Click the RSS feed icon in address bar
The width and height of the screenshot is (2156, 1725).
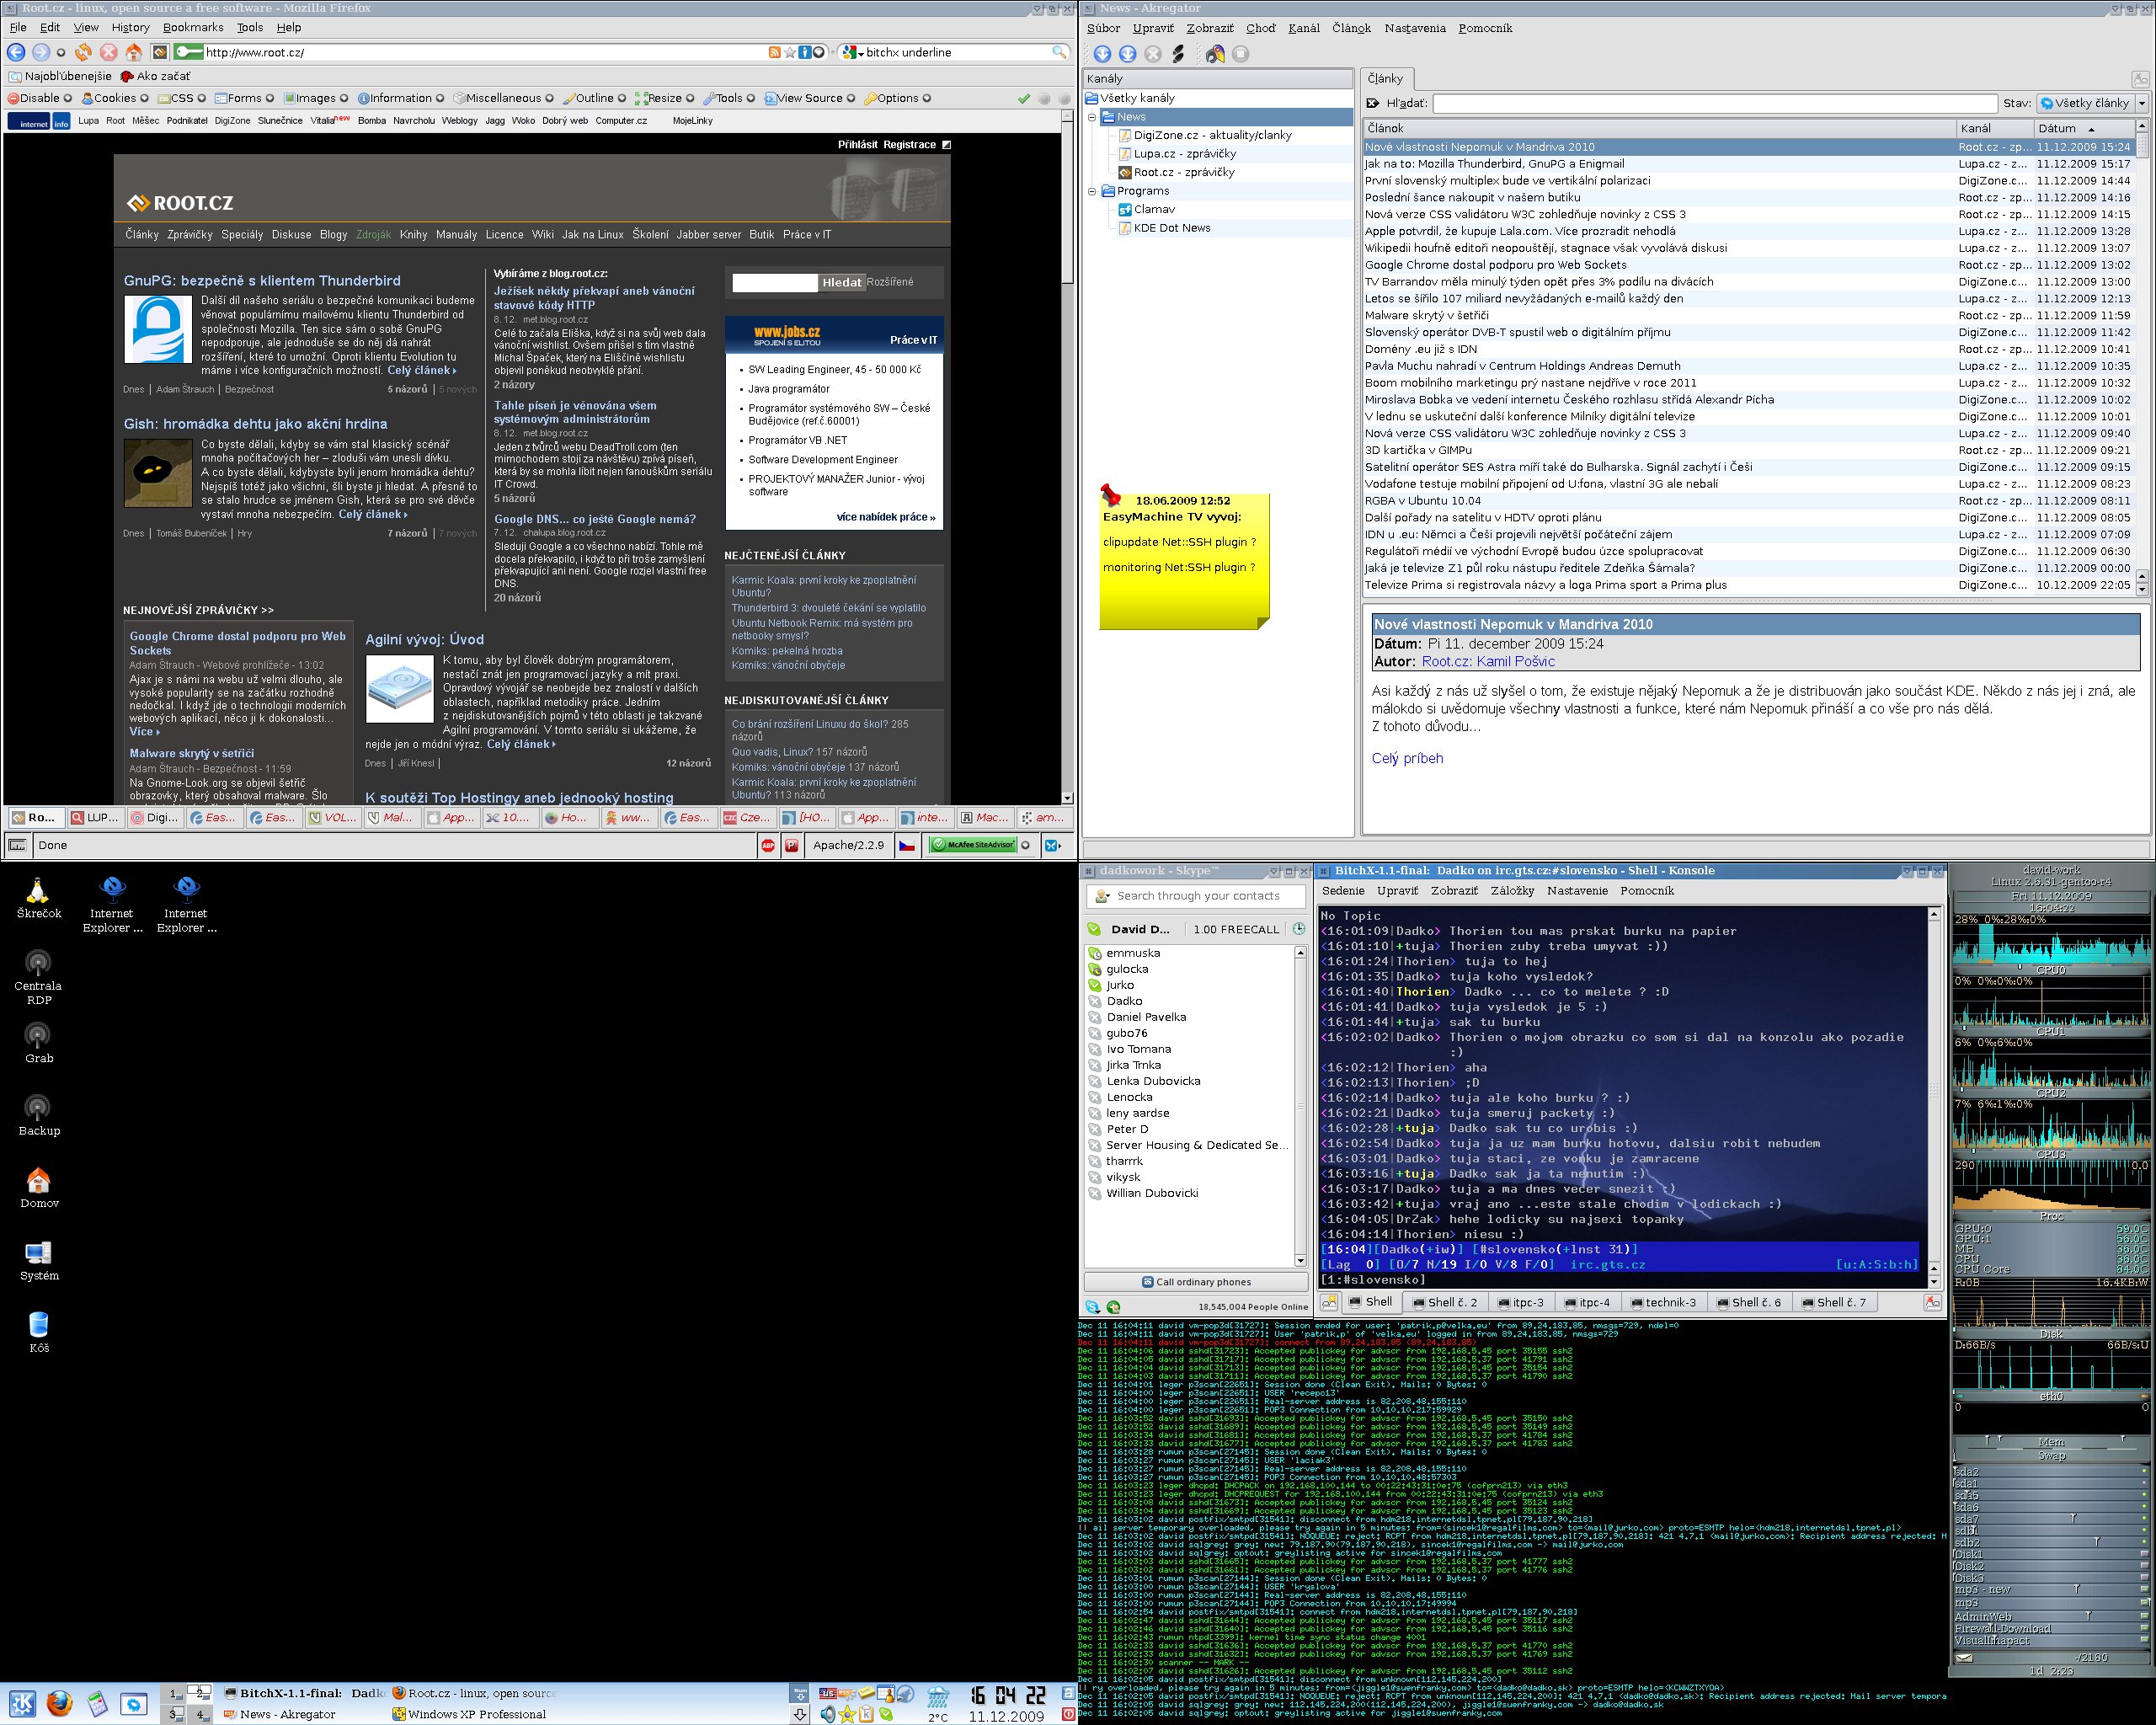773,52
